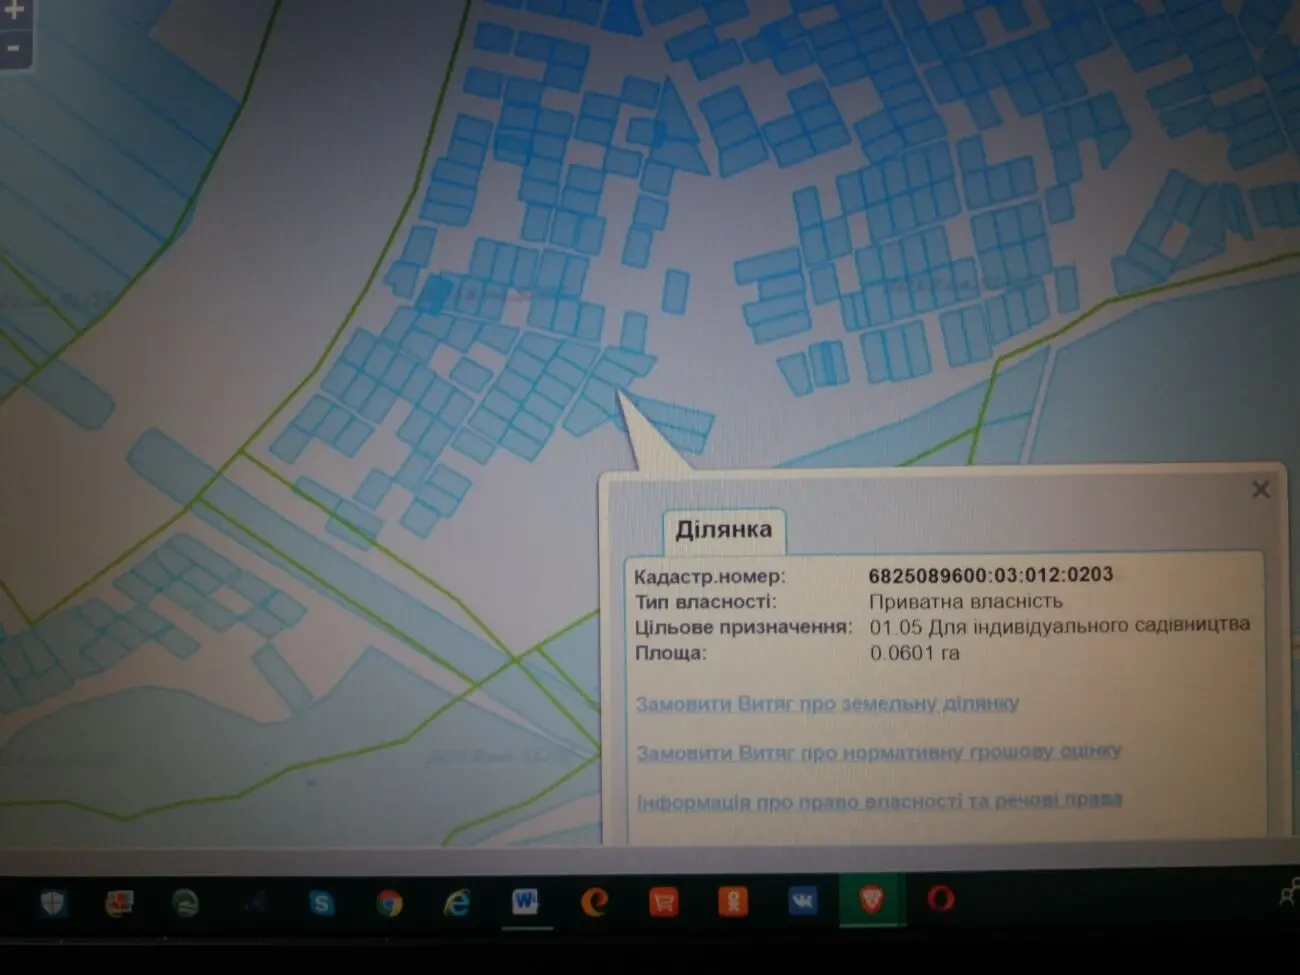Open Internet Explorer taskbar icon
Screen dimensions: 1300x975
pyautogui.click(x=457, y=903)
